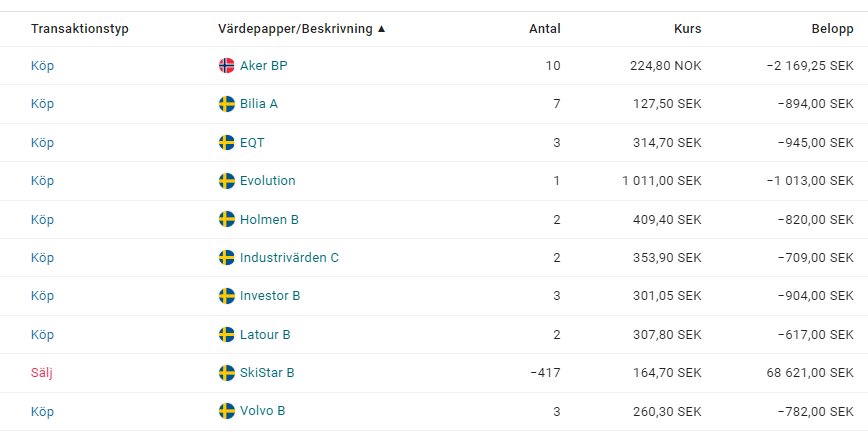Viewport: 868px width, 442px height.
Task: Open the Latour B security link
Action: 265,335
